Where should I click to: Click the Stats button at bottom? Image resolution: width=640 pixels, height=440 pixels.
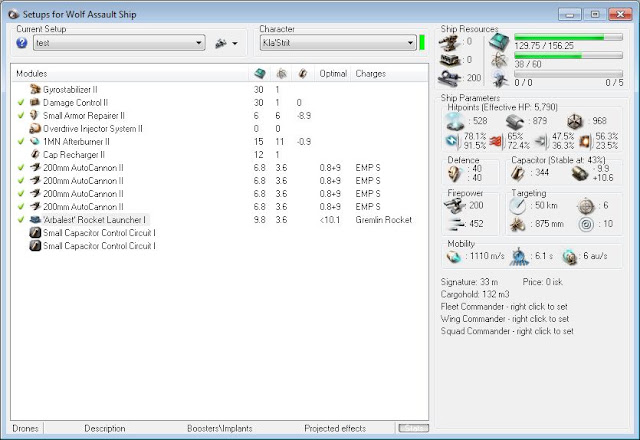pos(414,428)
